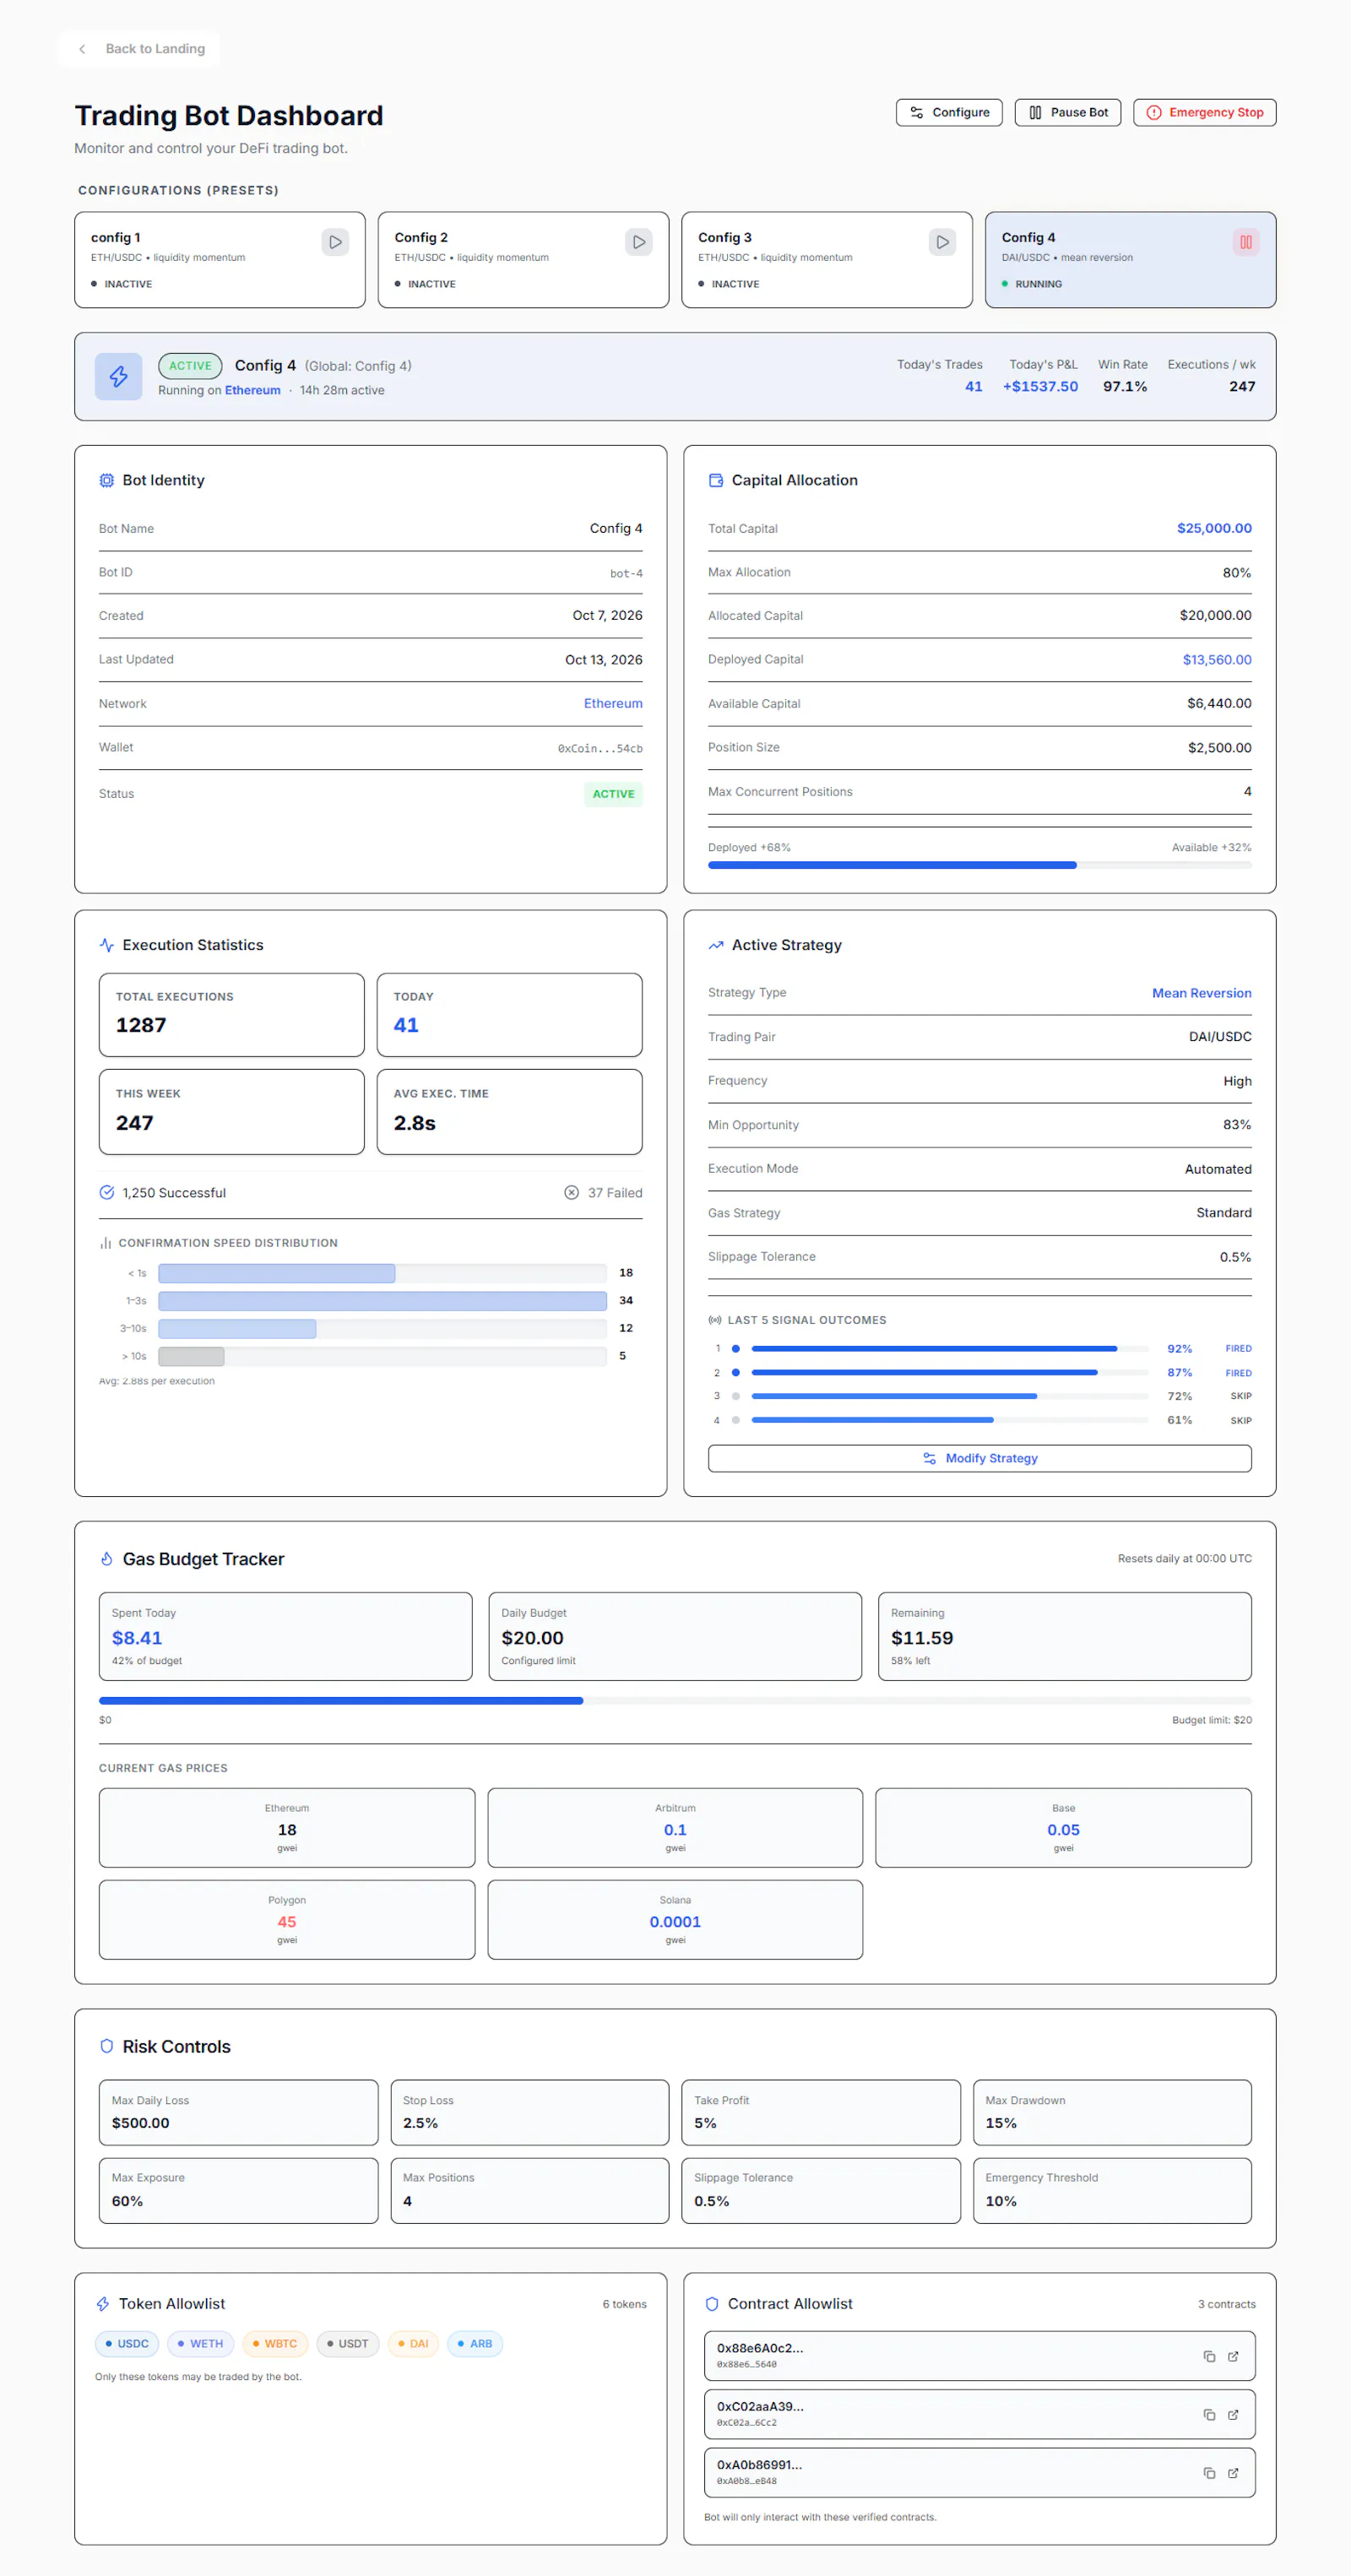Click the Bot Identity chip icon

(106, 480)
